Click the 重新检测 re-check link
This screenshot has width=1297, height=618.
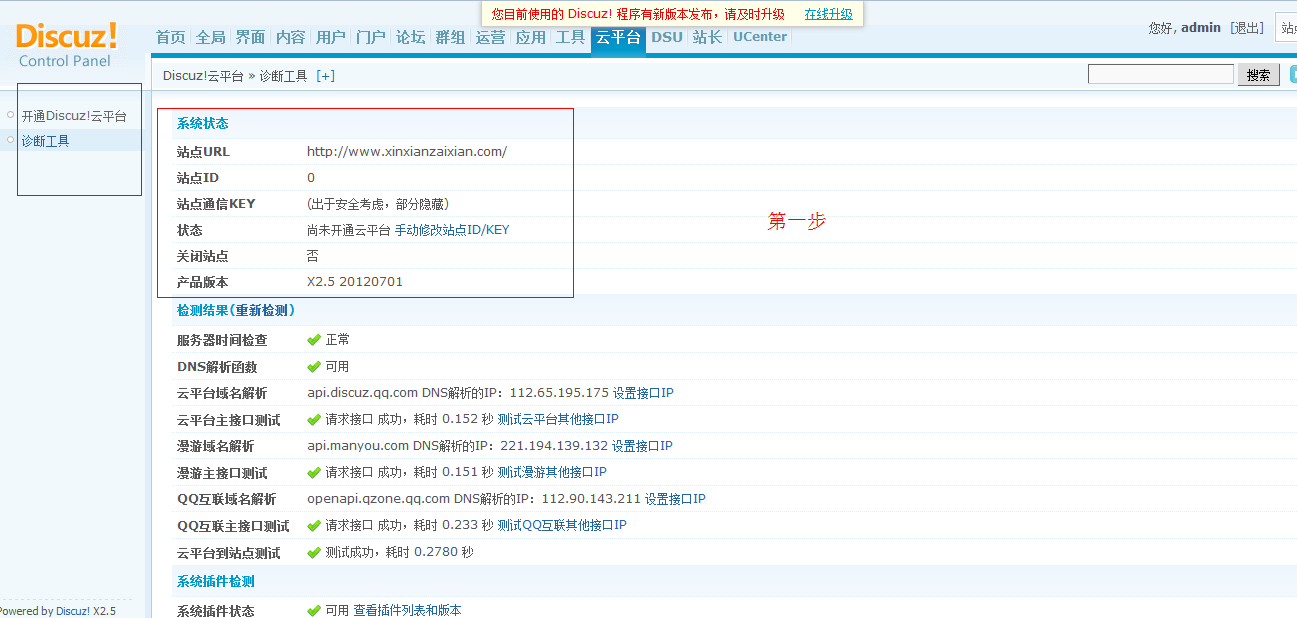(264, 310)
